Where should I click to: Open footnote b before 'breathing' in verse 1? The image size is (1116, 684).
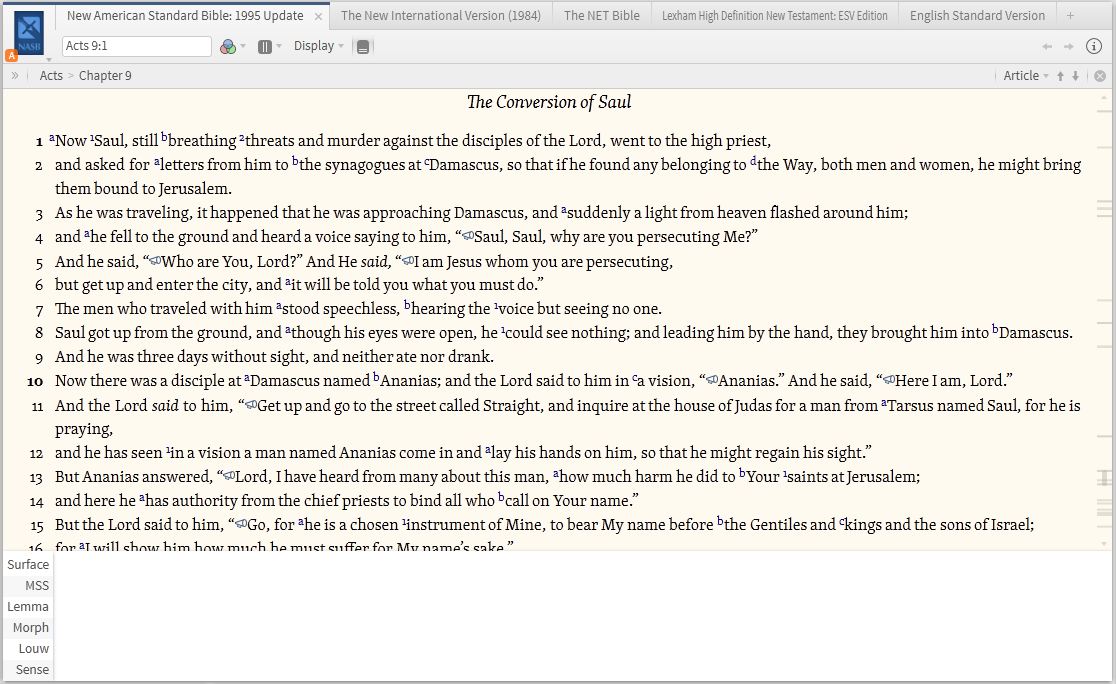tap(164, 137)
